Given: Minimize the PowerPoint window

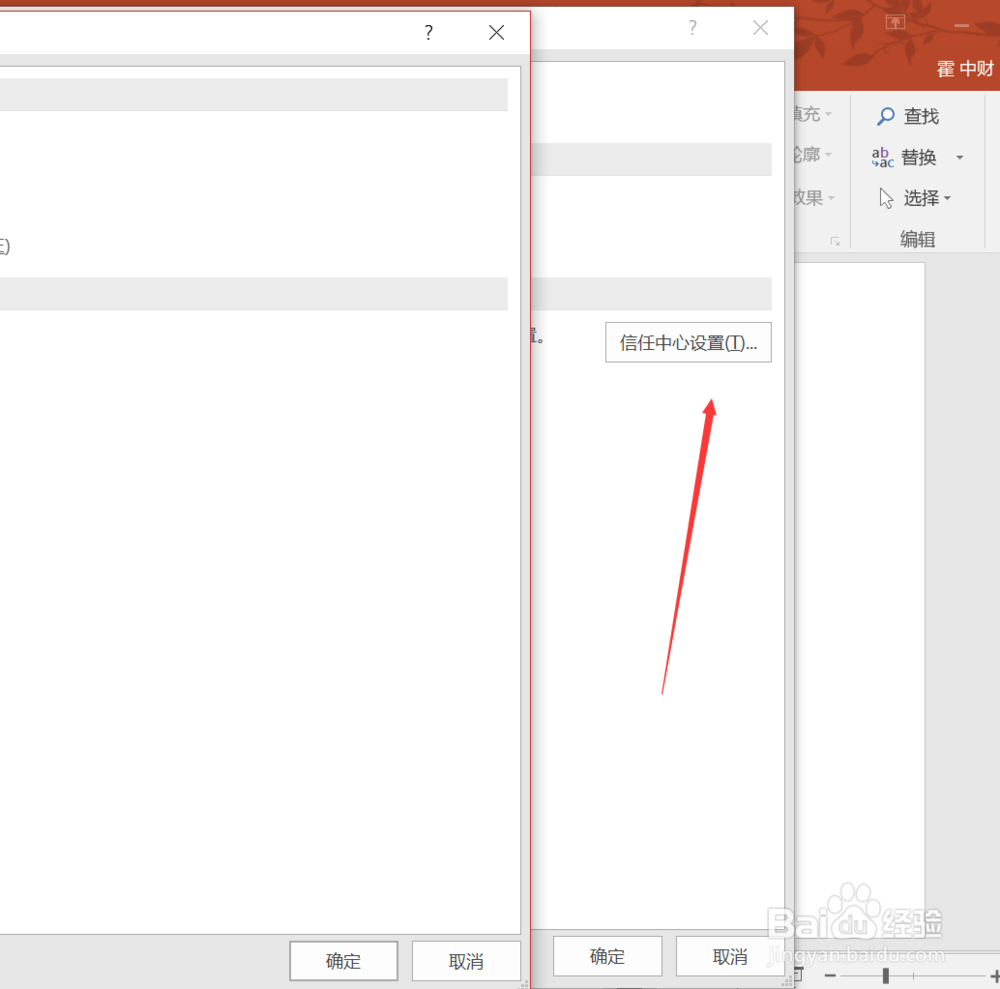Looking at the screenshot, I should [962, 26].
